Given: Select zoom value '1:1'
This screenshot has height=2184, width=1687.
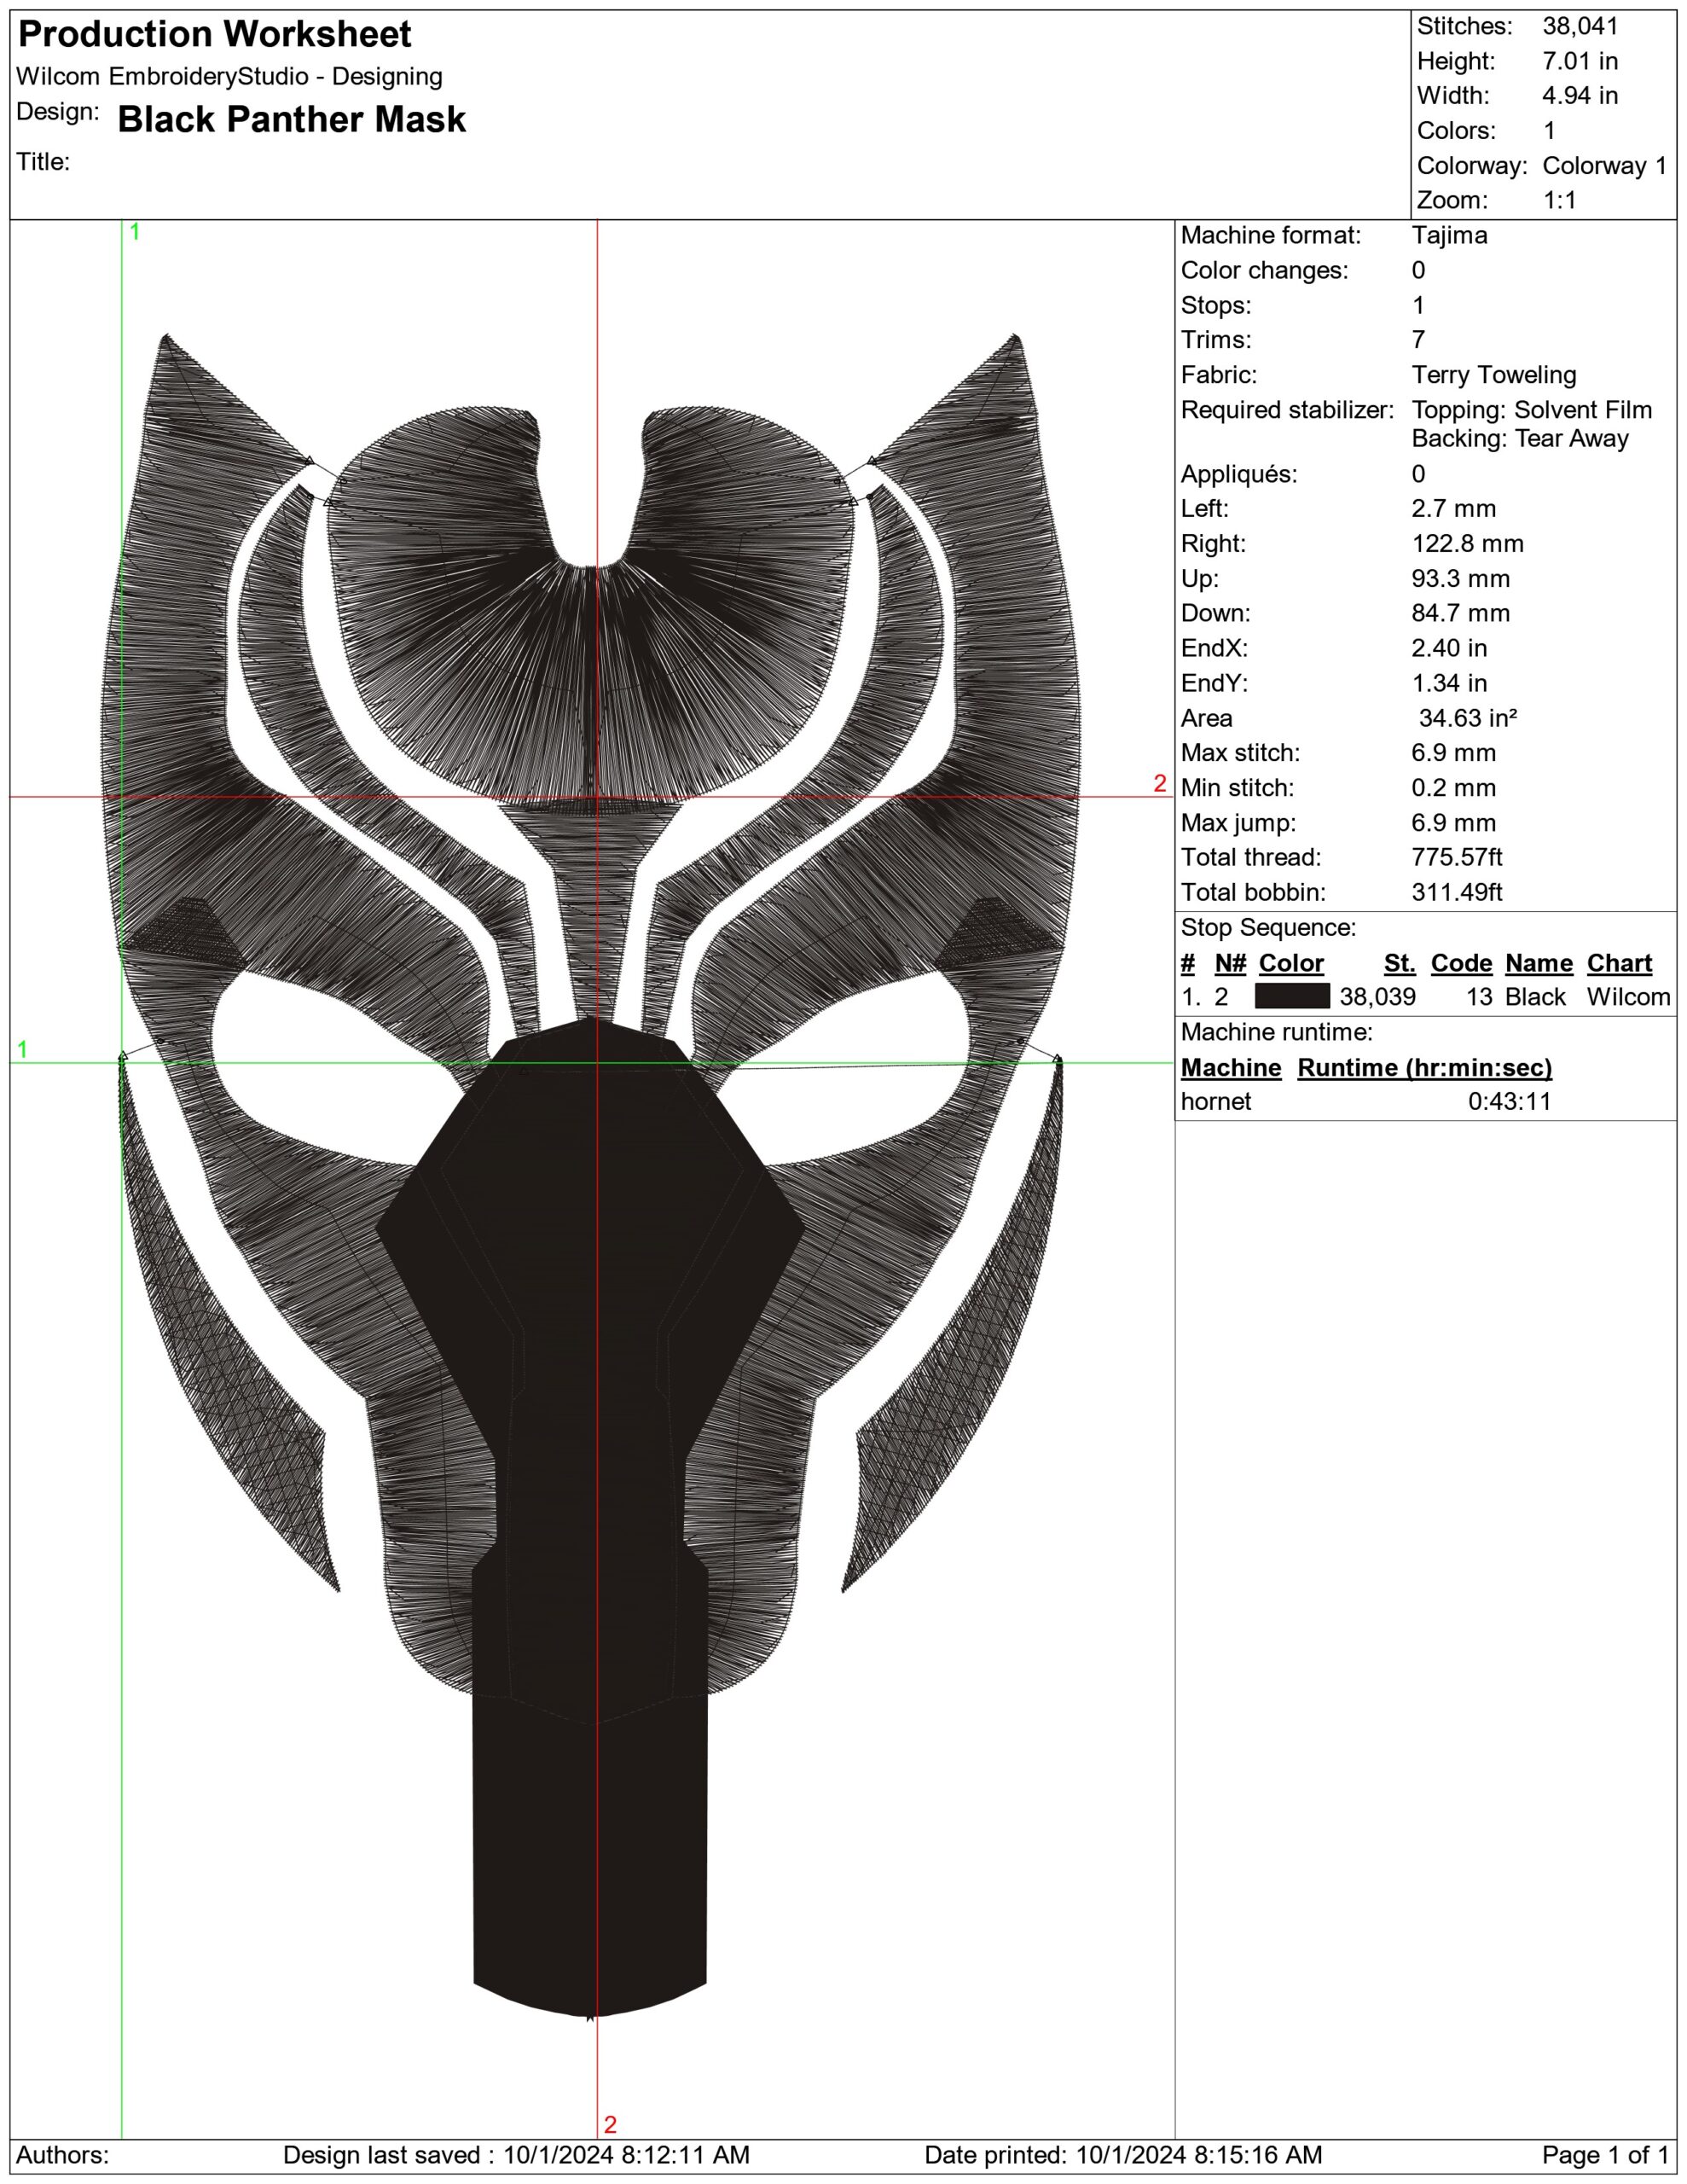Looking at the screenshot, I should click(x=1560, y=200).
